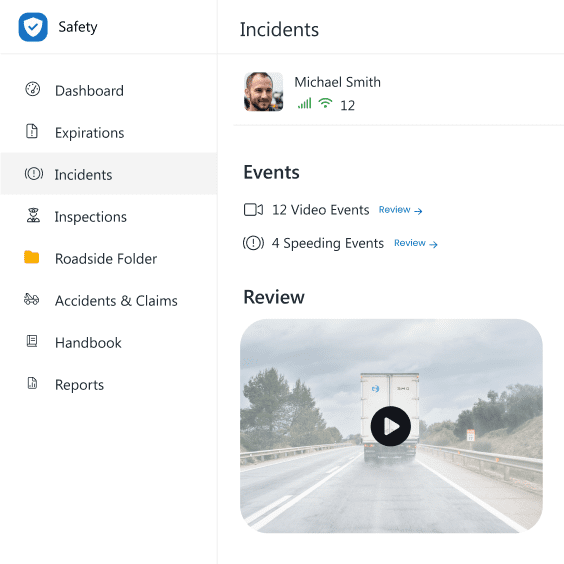
Task: Click the green cellular signal bars icon
Action: click(304, 104)
